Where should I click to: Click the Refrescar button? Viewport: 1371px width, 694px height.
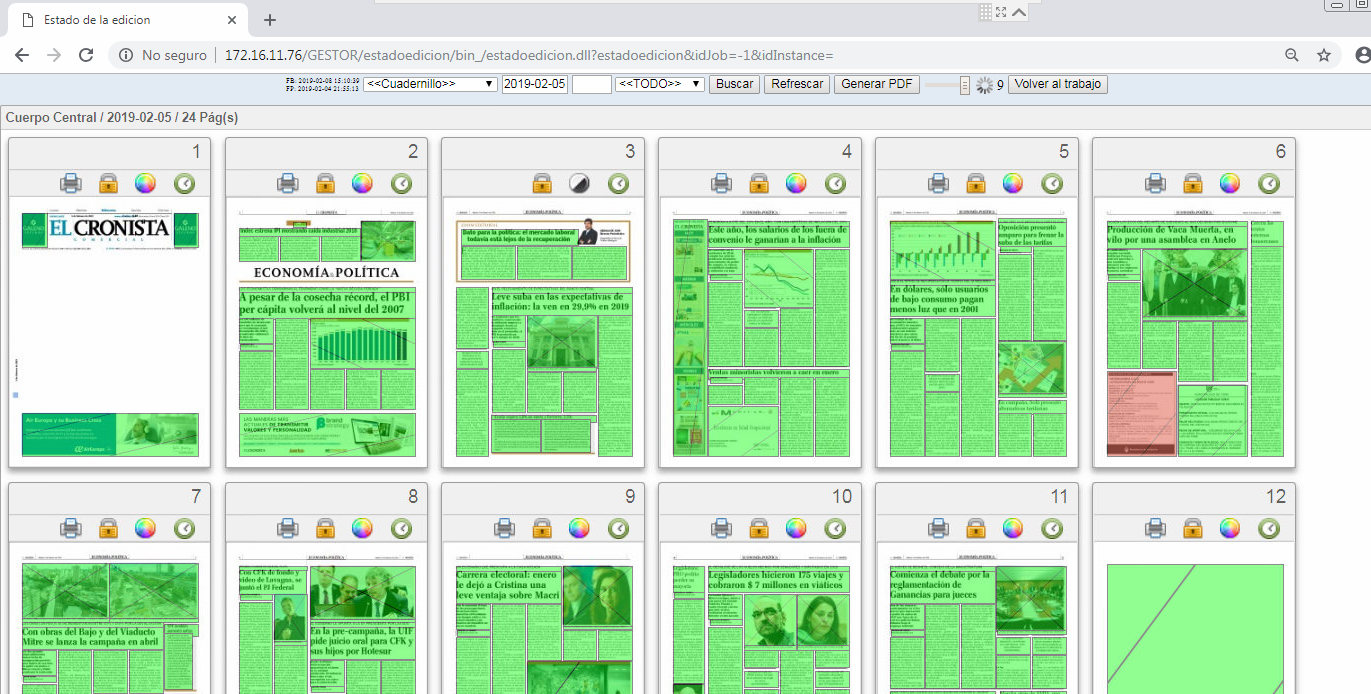797,84
